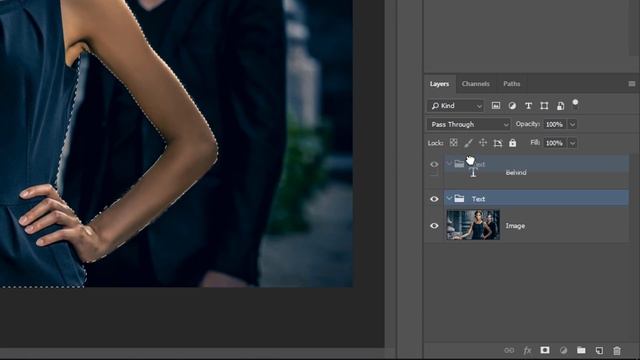Toggle visibility of the dragged group

434,164
